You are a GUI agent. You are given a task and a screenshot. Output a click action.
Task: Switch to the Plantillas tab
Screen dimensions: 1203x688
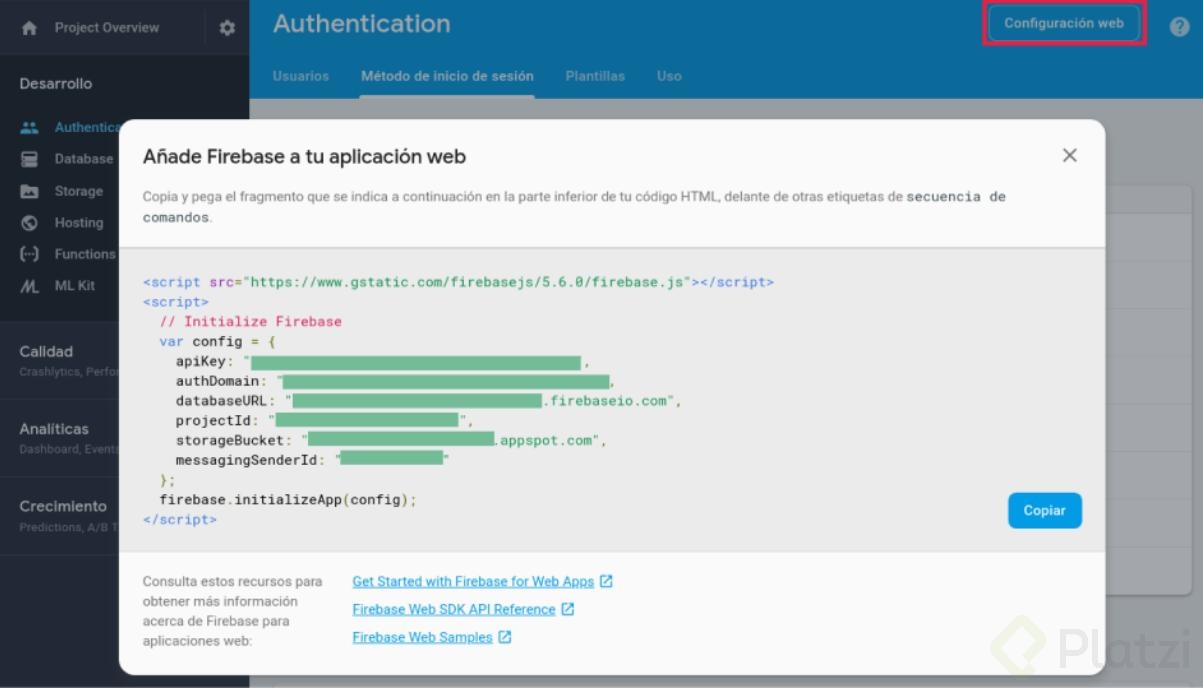click(595, 76)
